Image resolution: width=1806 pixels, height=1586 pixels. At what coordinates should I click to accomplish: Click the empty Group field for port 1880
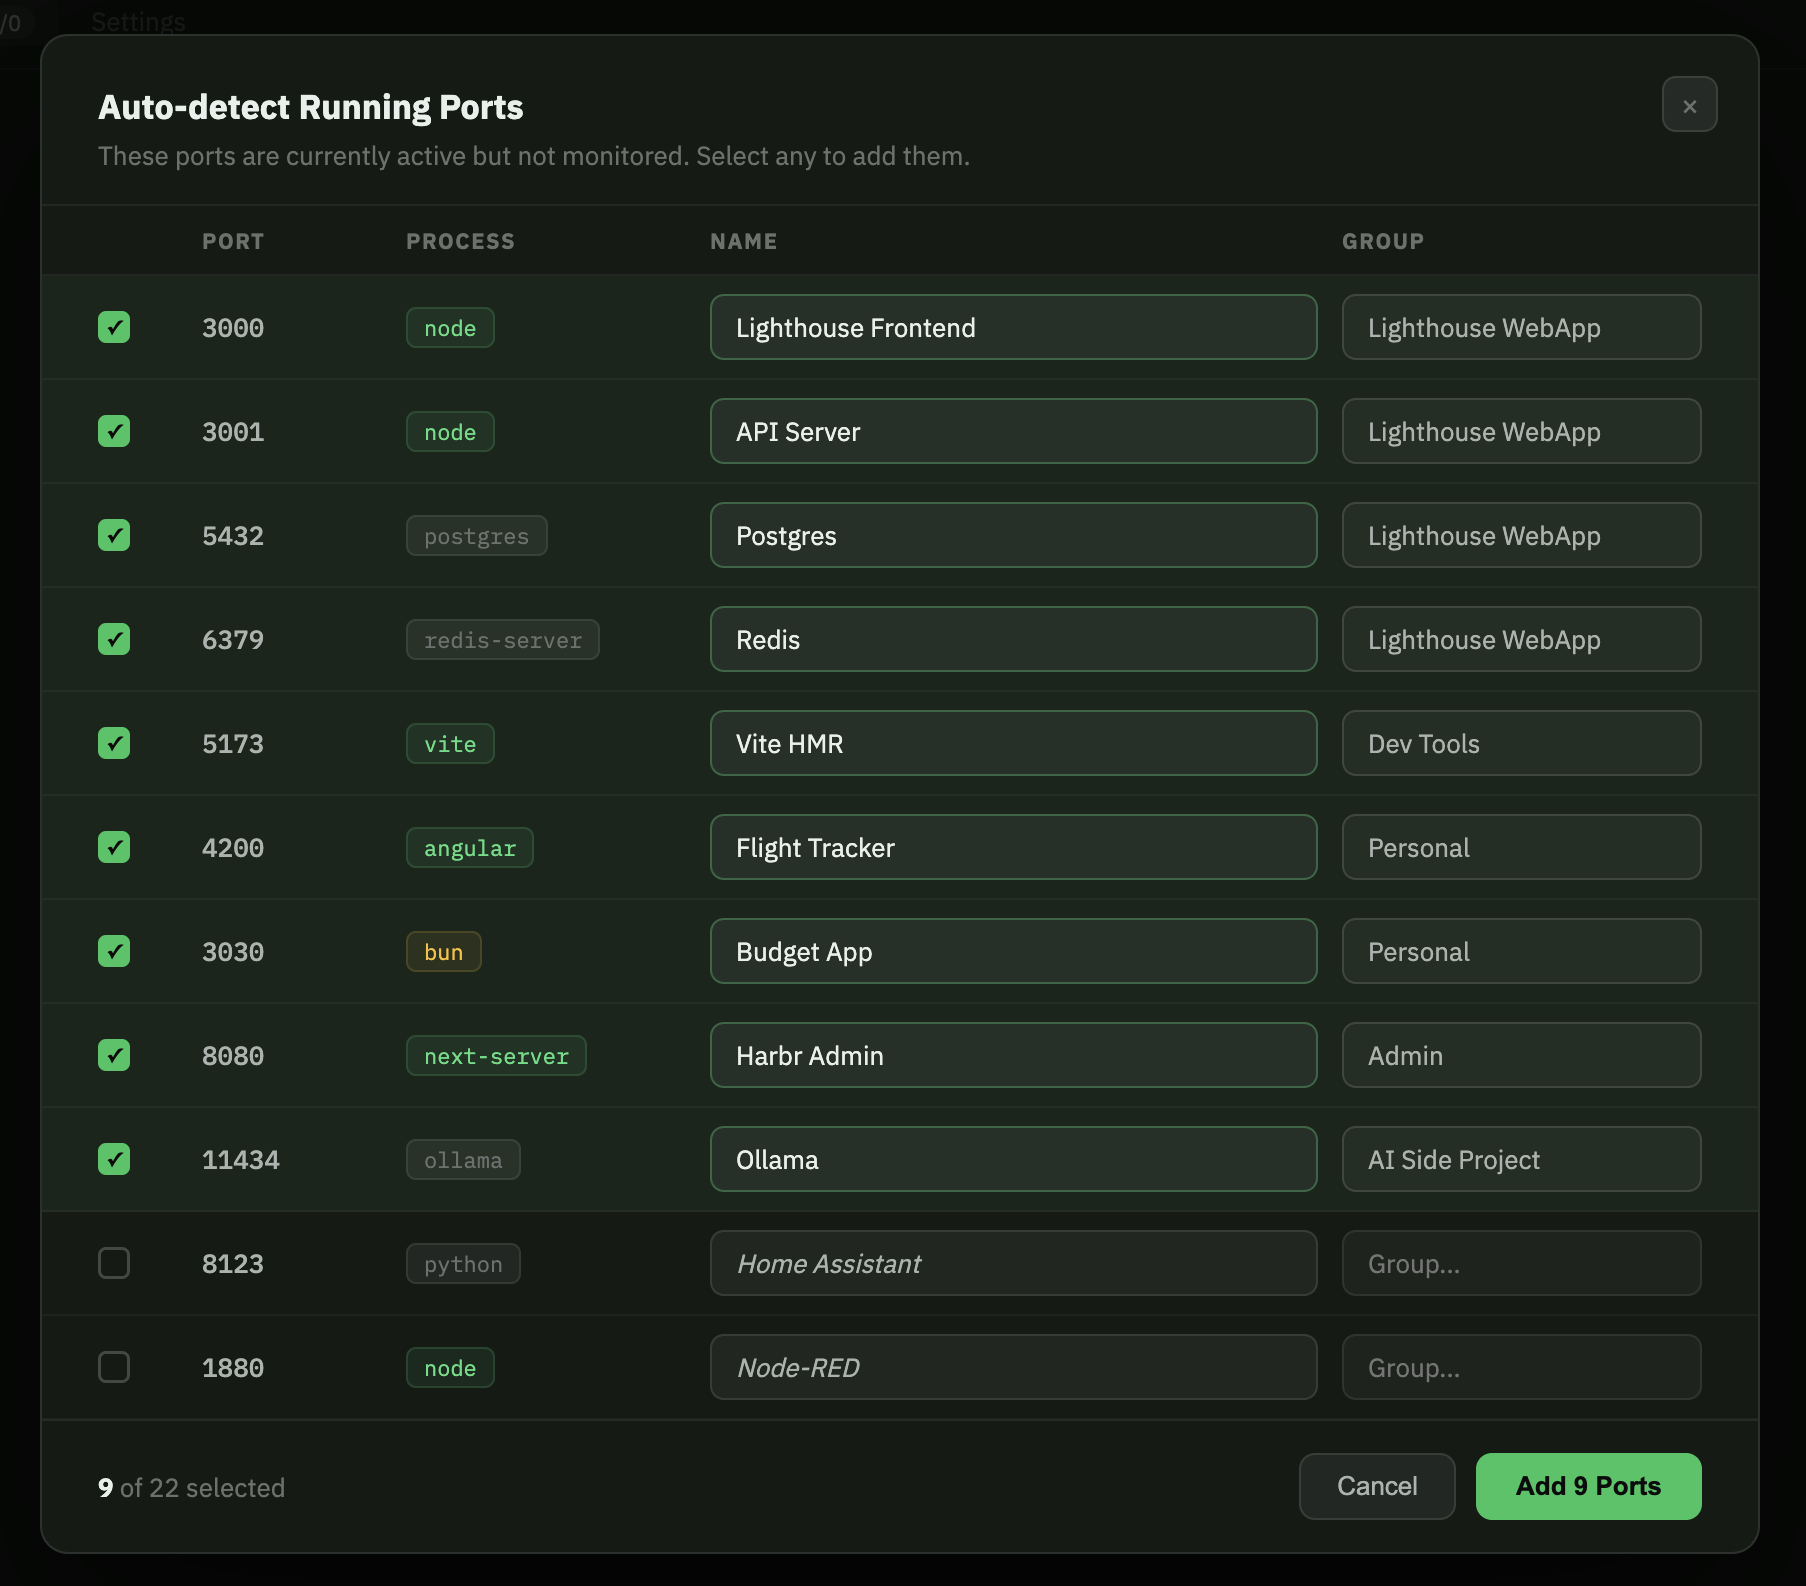1521,1367
